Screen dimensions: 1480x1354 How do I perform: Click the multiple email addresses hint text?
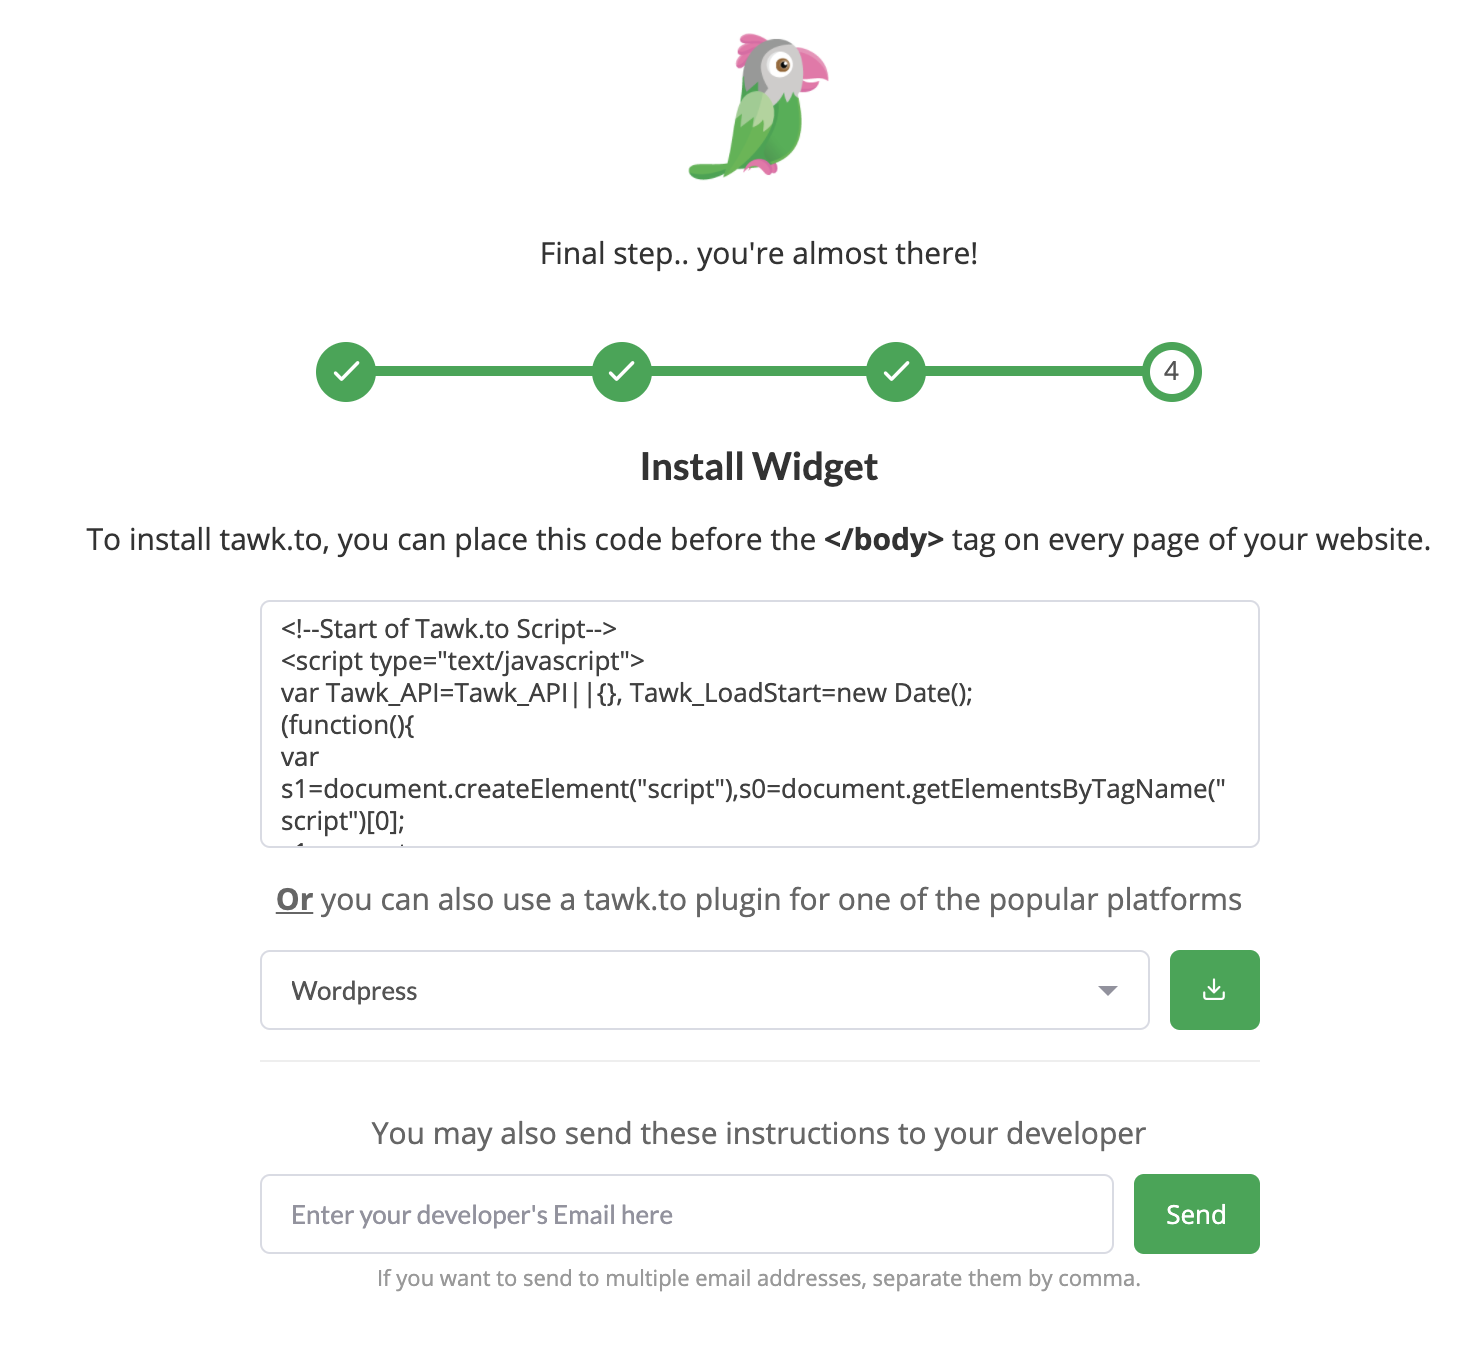(759, 1278)
